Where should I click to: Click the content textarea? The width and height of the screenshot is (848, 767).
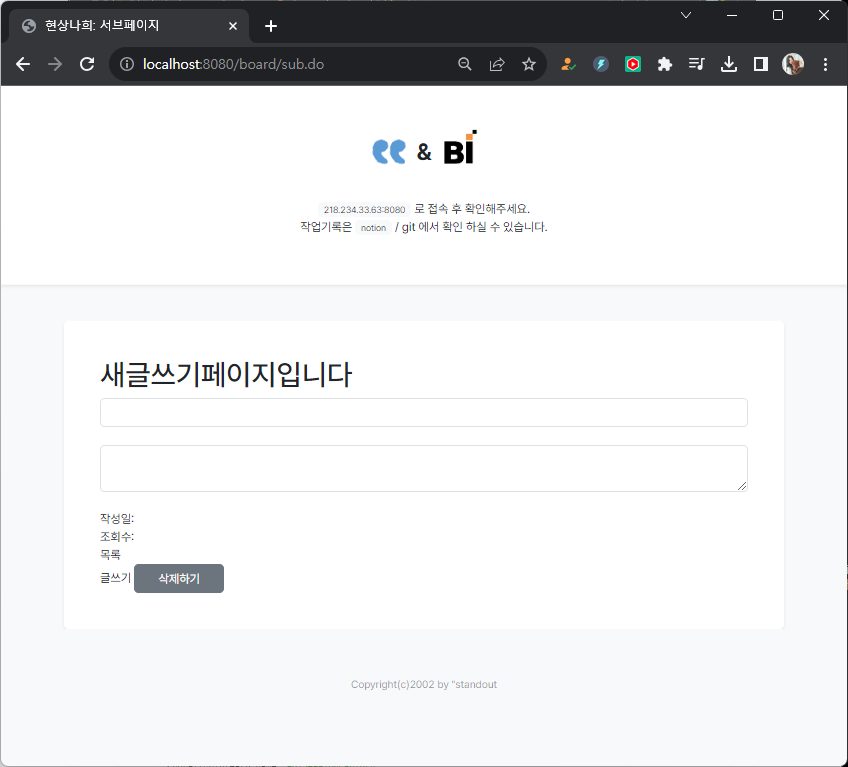pyautogui.click(x=424, y=468)
